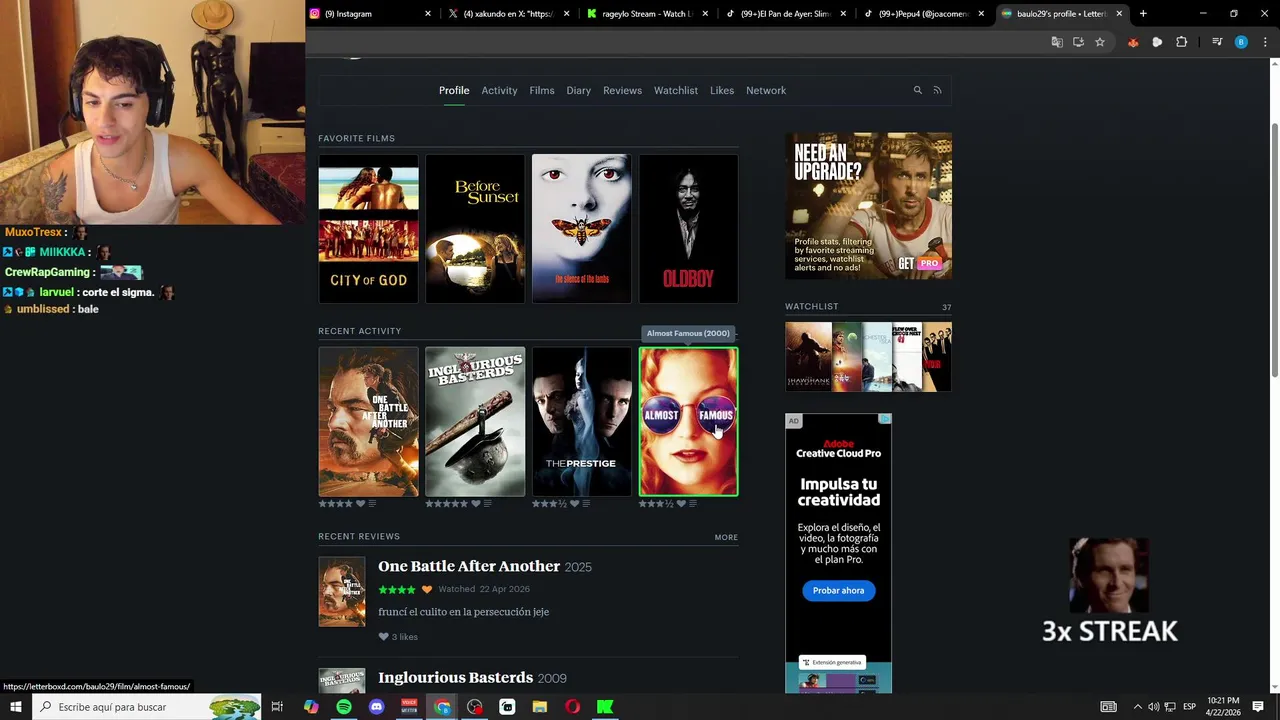Open Inglourious Basterds review title
1280x720 pixels.
456,678
